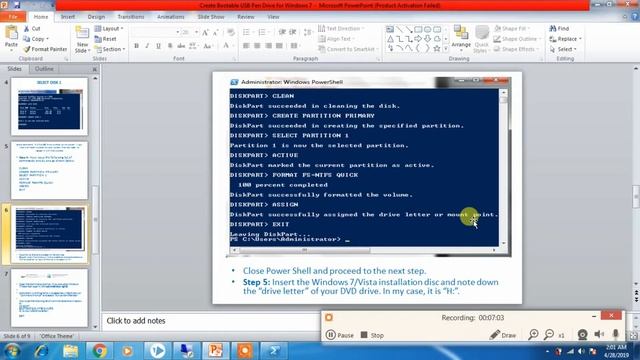Viewport: 640px width, 360px height.
Task: Insert text box shape from gallery
Action: (390, 29)
